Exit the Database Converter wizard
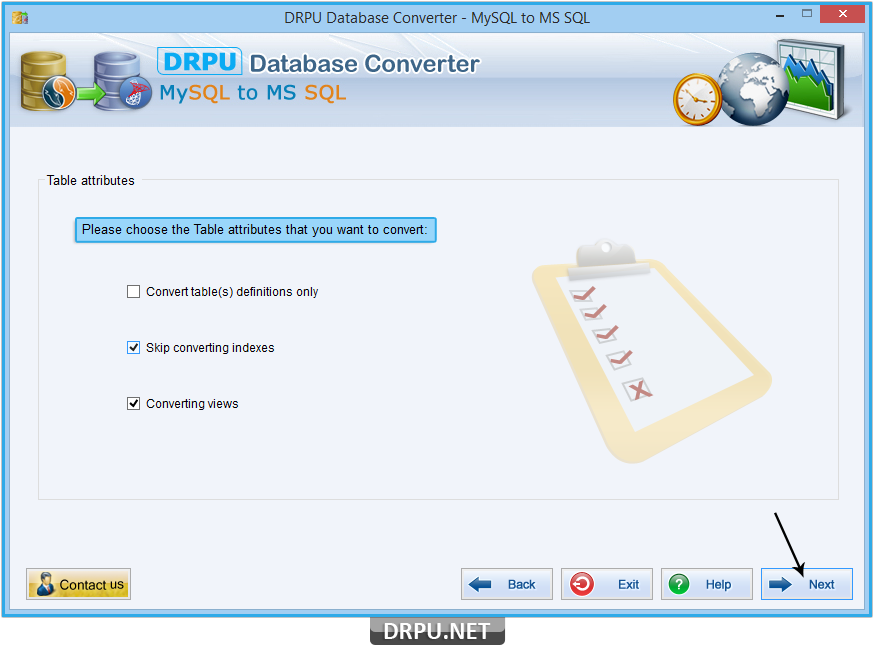The height and width of the screenshot is (645, 875). pos(607,584)
